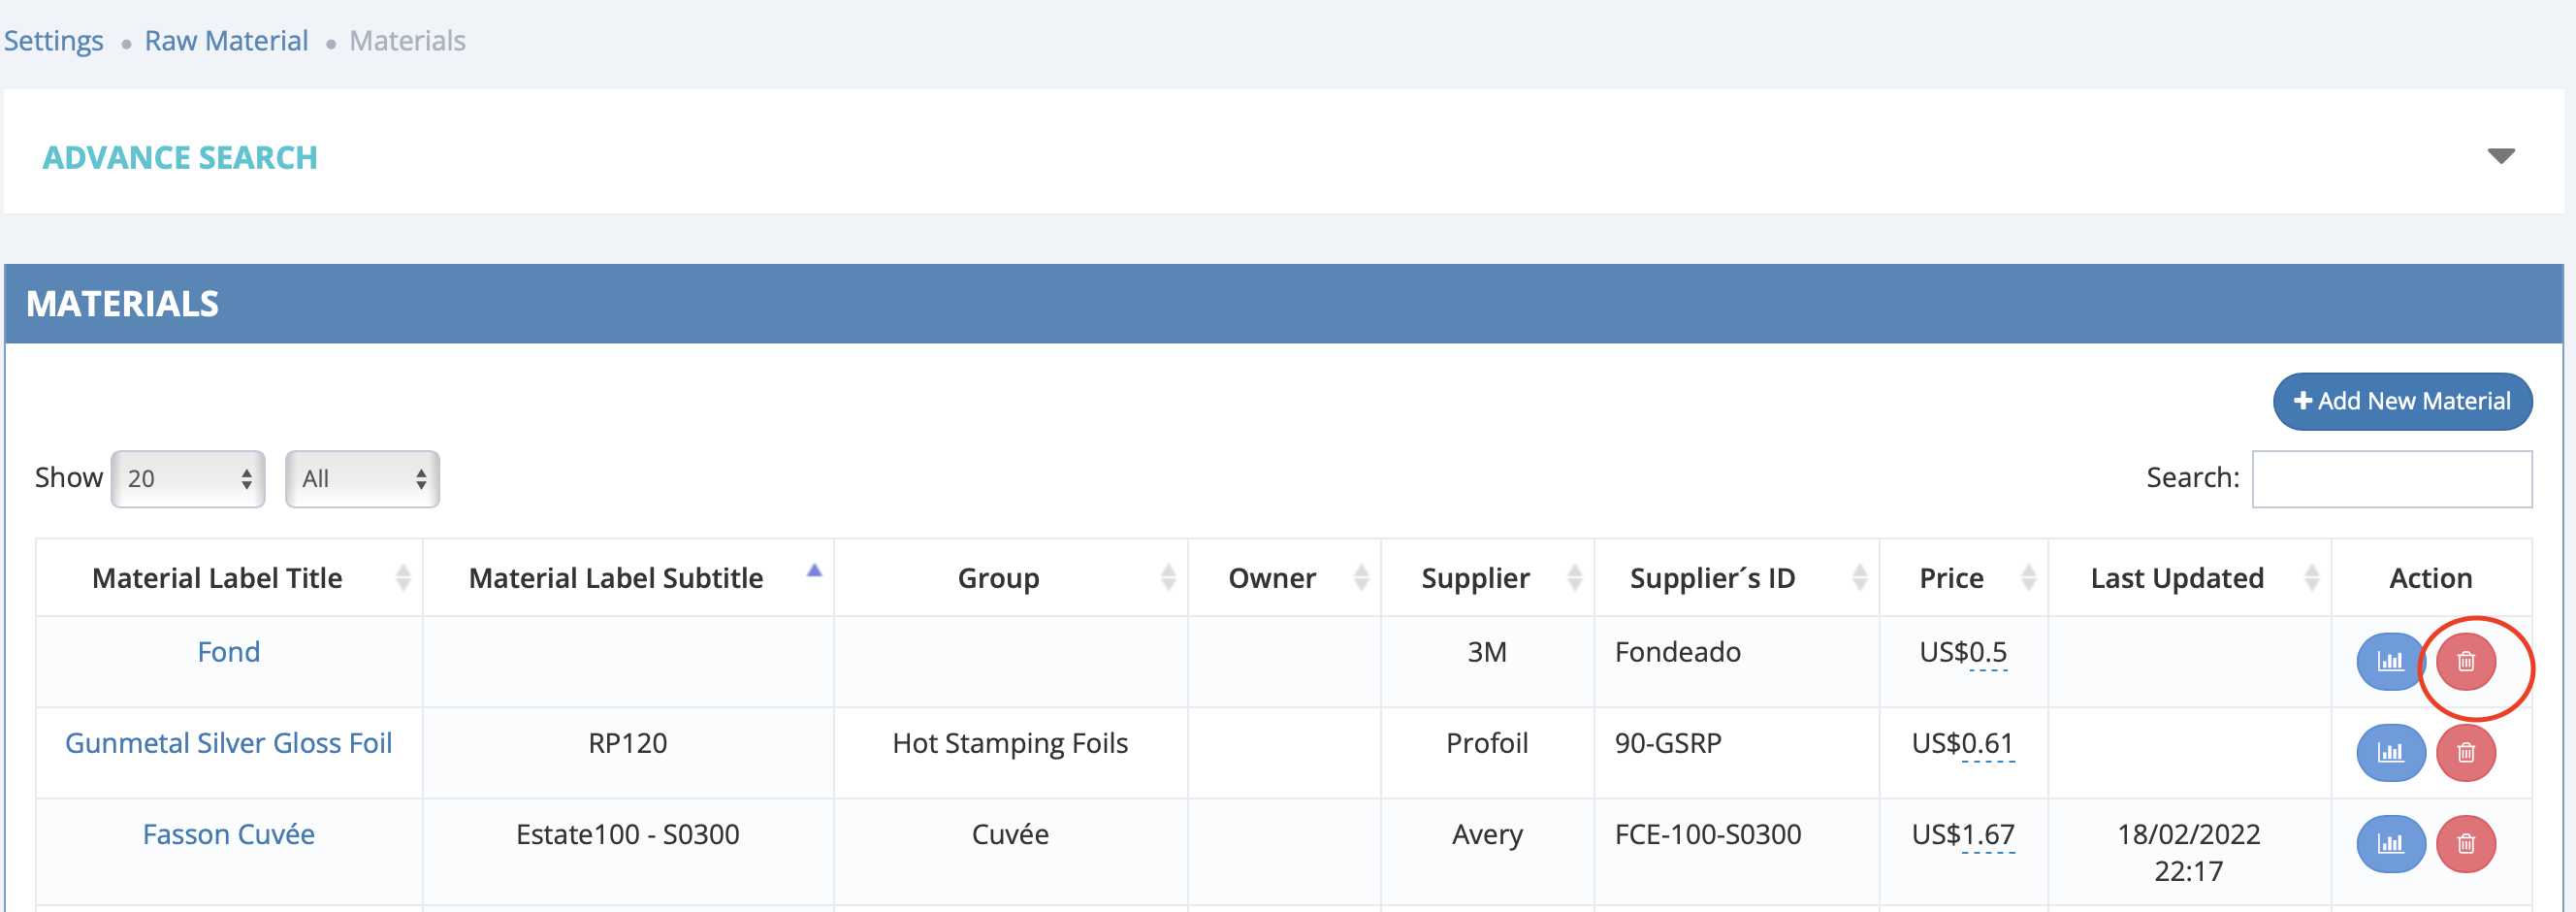2576x912 pixels.
Task: Toggle sorting on the Price column
Action: pyautogui.click(x=2028, y=576)
